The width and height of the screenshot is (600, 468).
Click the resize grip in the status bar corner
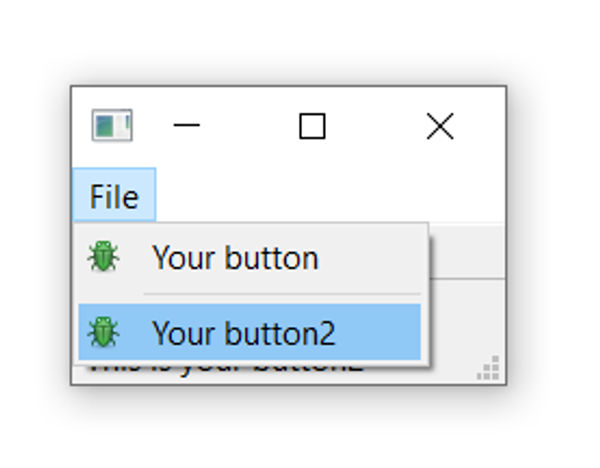489,369
